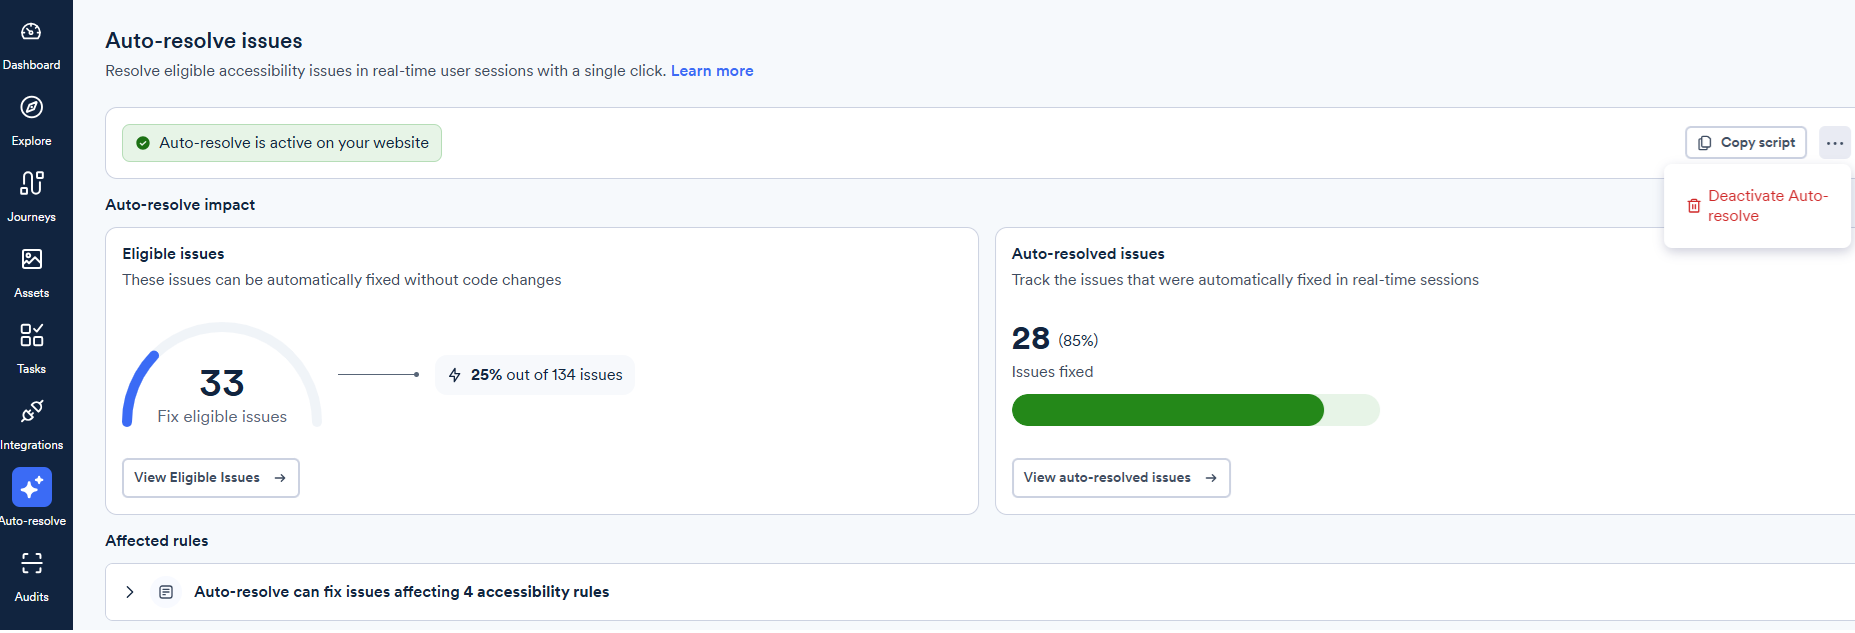The image size is (1855, 633).
Task: Choose Deactivate Auto-resolve menu item
Action: [x=1757, y=206]
